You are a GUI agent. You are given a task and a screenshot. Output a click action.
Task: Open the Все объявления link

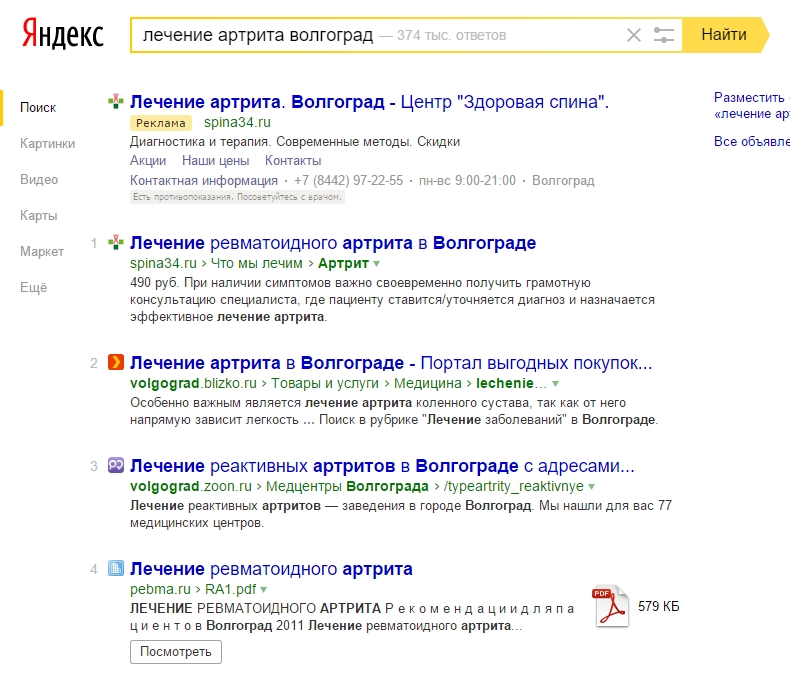coord(752,142)
